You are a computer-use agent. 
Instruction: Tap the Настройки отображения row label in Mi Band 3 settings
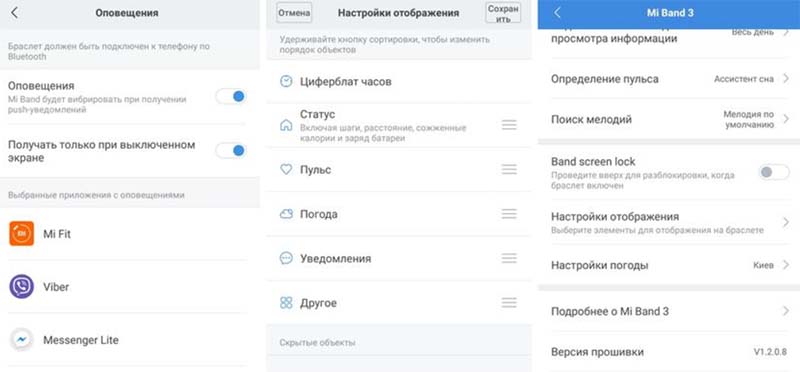tap(615, 217)
